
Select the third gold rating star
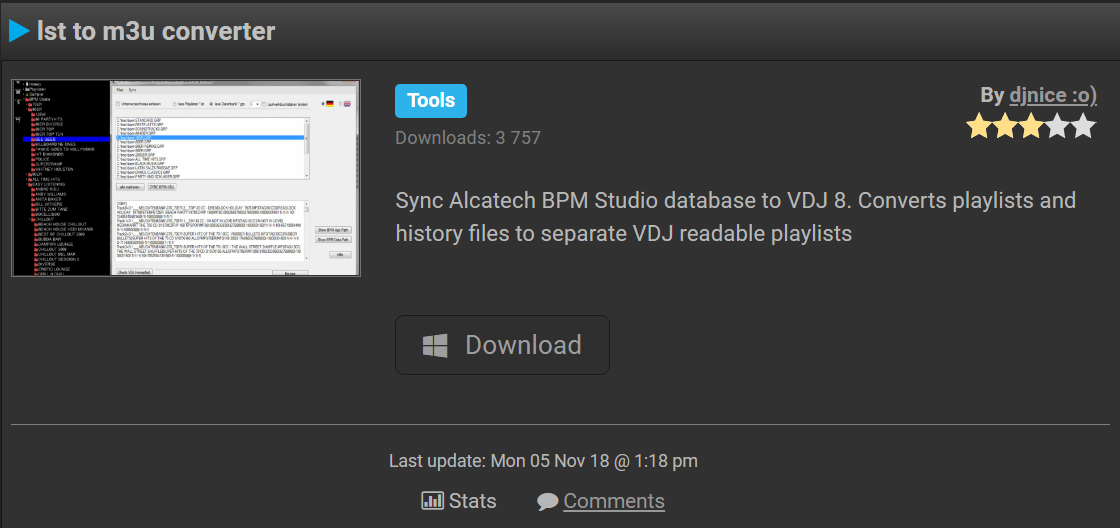pyautogui.click(x=1031, y=126)
